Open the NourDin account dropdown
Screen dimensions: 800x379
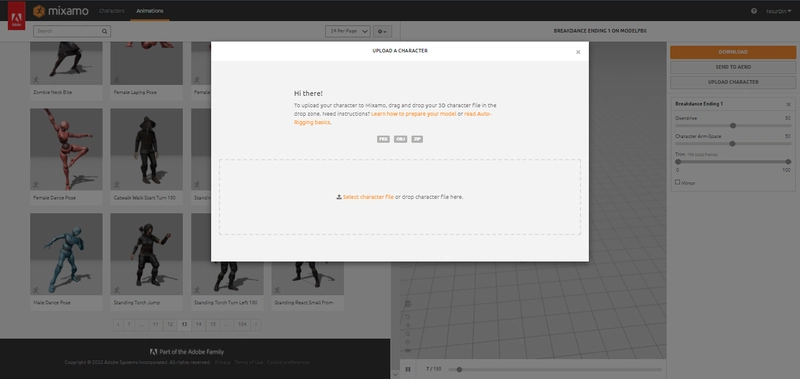(779, 11)
